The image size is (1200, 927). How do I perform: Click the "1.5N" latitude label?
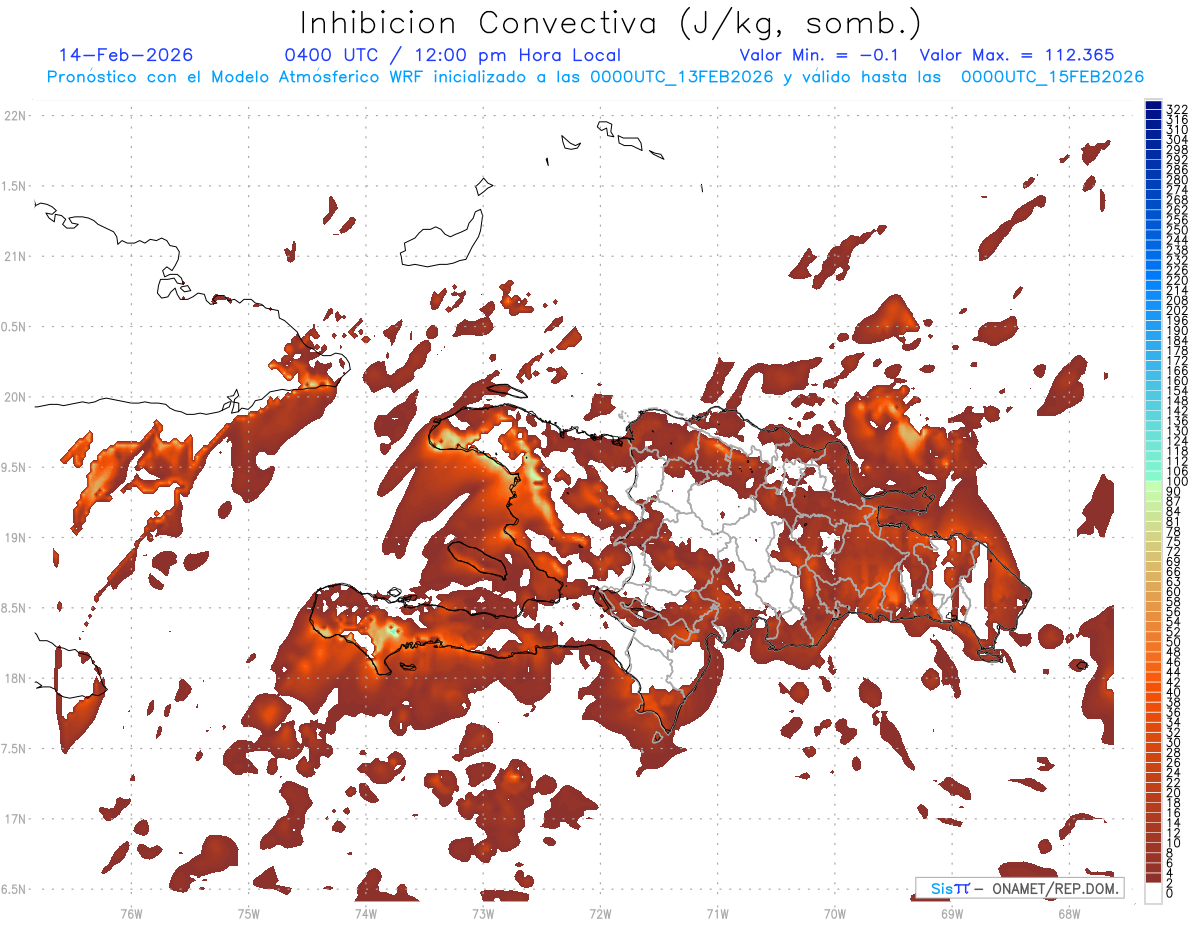pyautogui.click(x=15, y=186)
